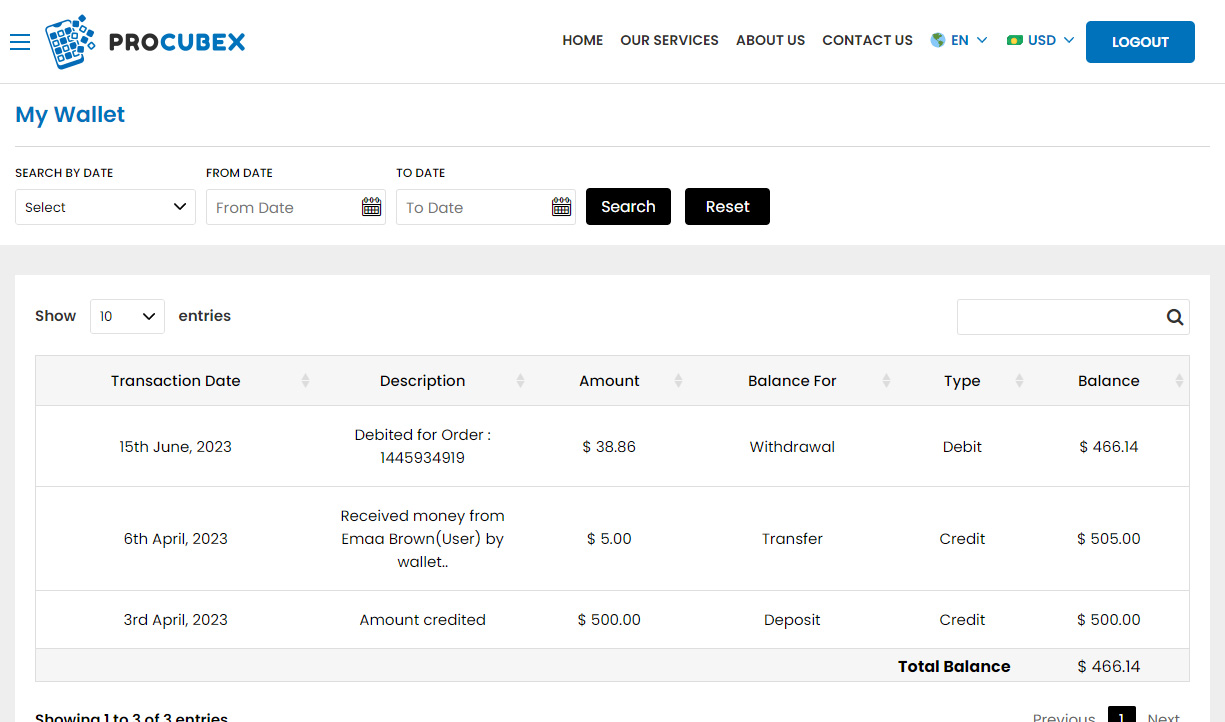Click the Amount column header
Screen dimensions: 1225x722
609,381
